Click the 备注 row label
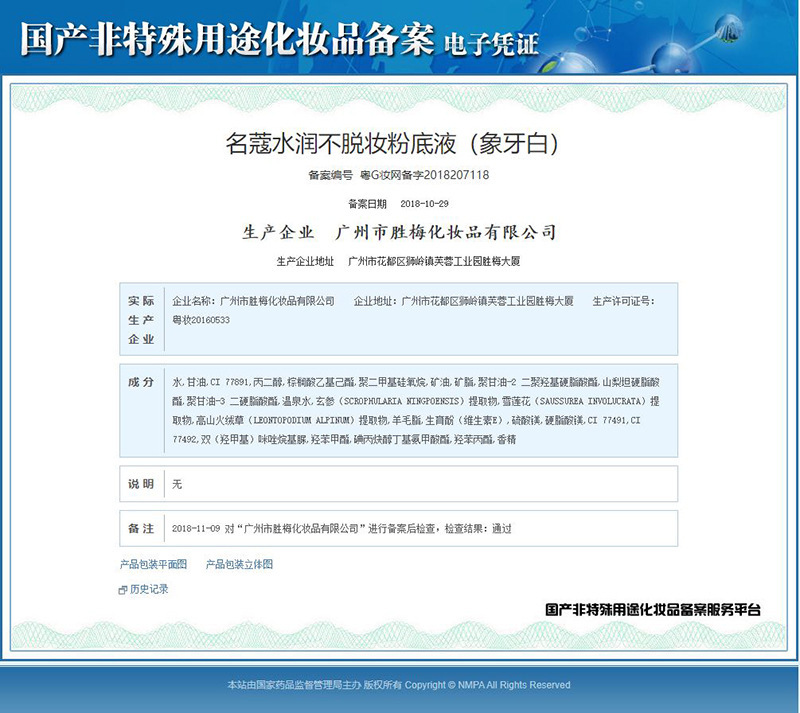This screenshot has width=800, height=713. coord(141,528)
